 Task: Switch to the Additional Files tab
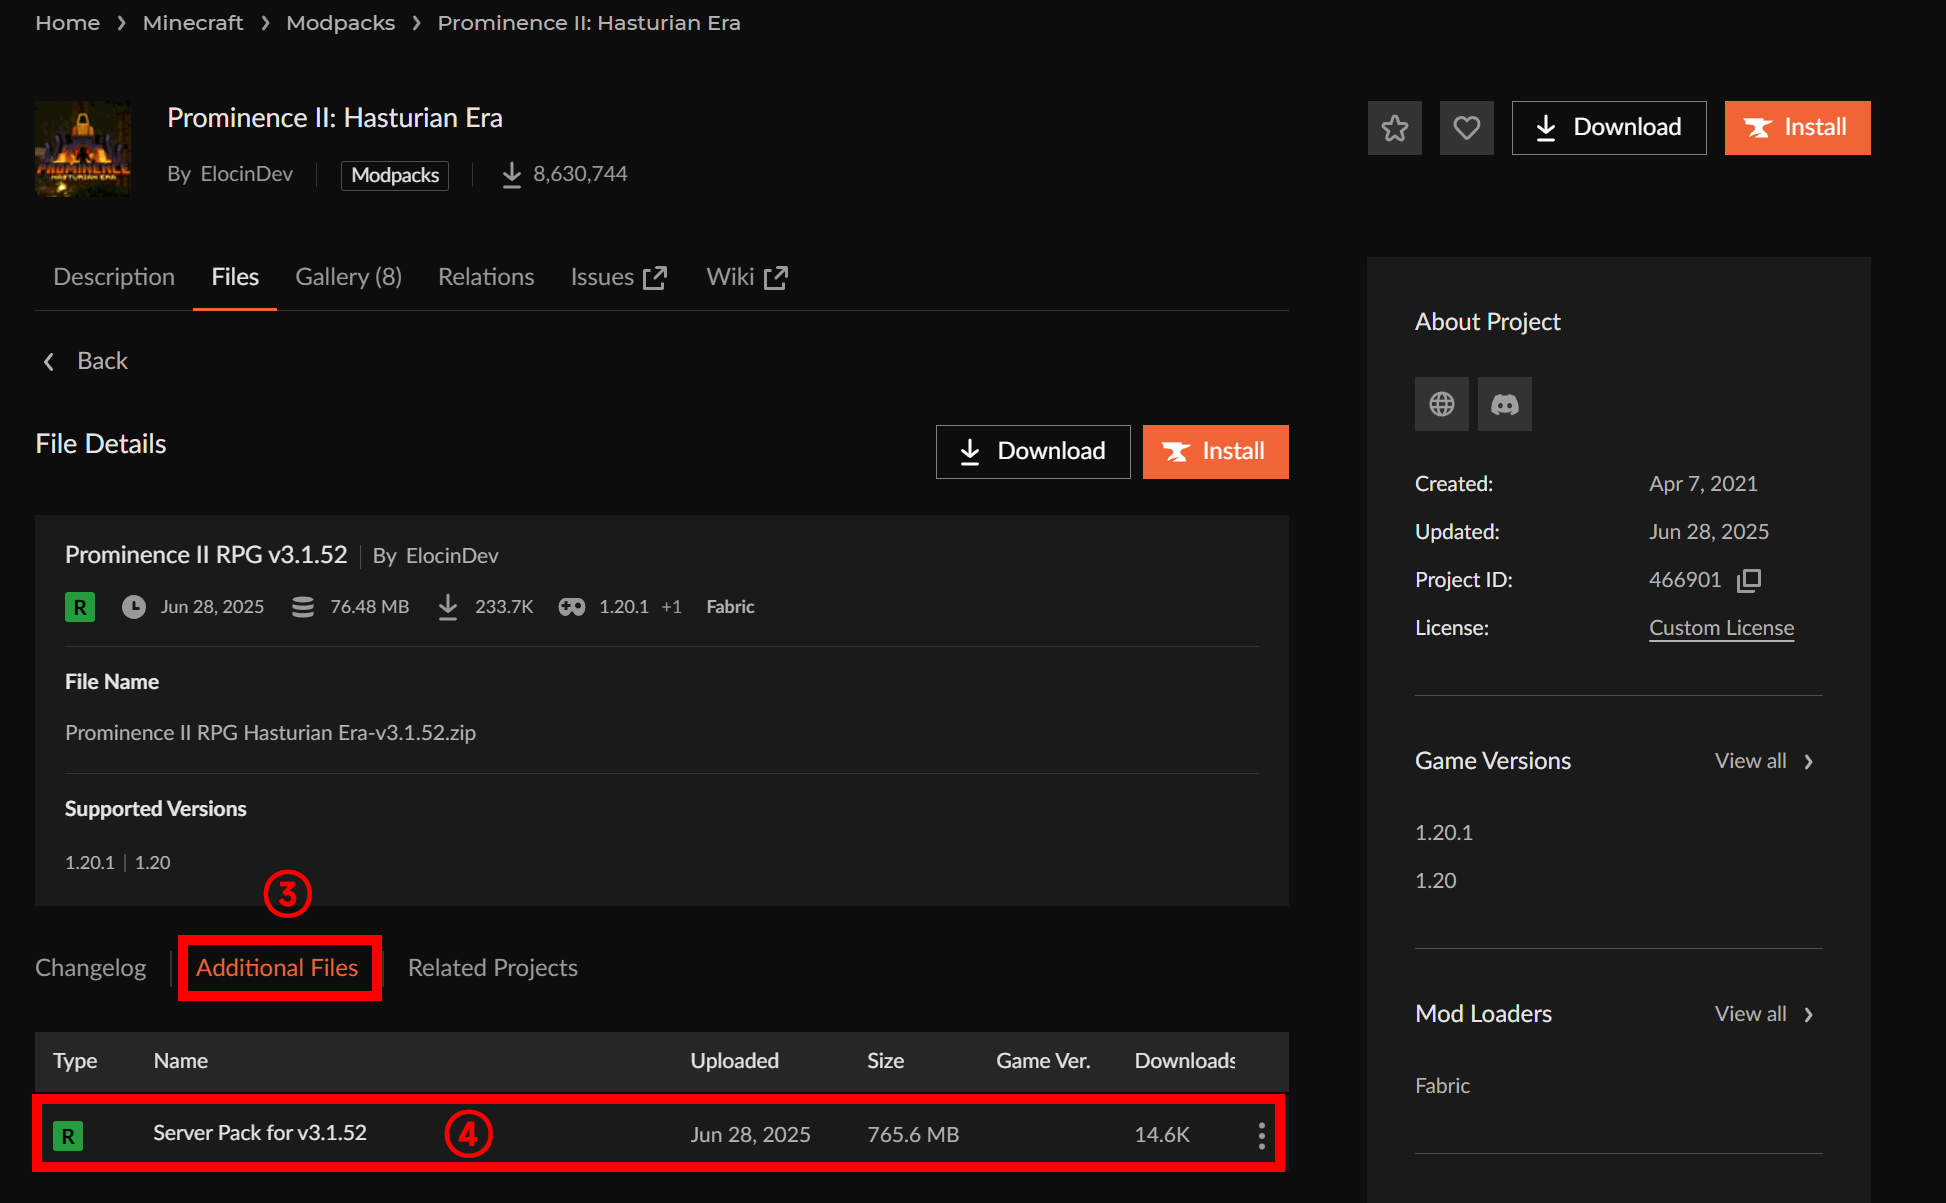[277, 968]
